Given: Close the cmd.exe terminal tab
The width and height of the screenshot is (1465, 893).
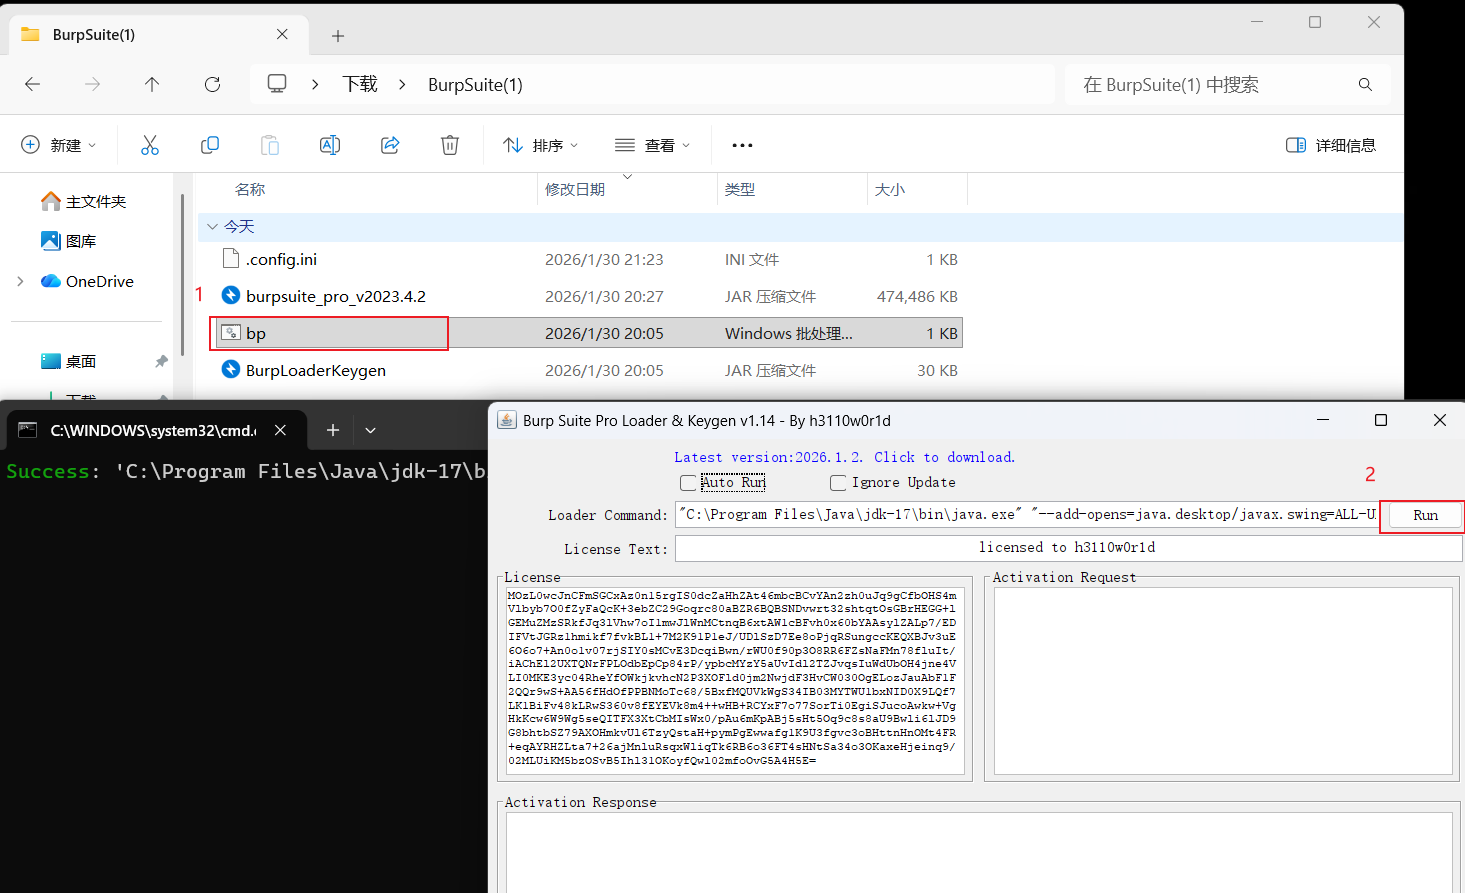Looking at the screenshot, I should 281,430.
